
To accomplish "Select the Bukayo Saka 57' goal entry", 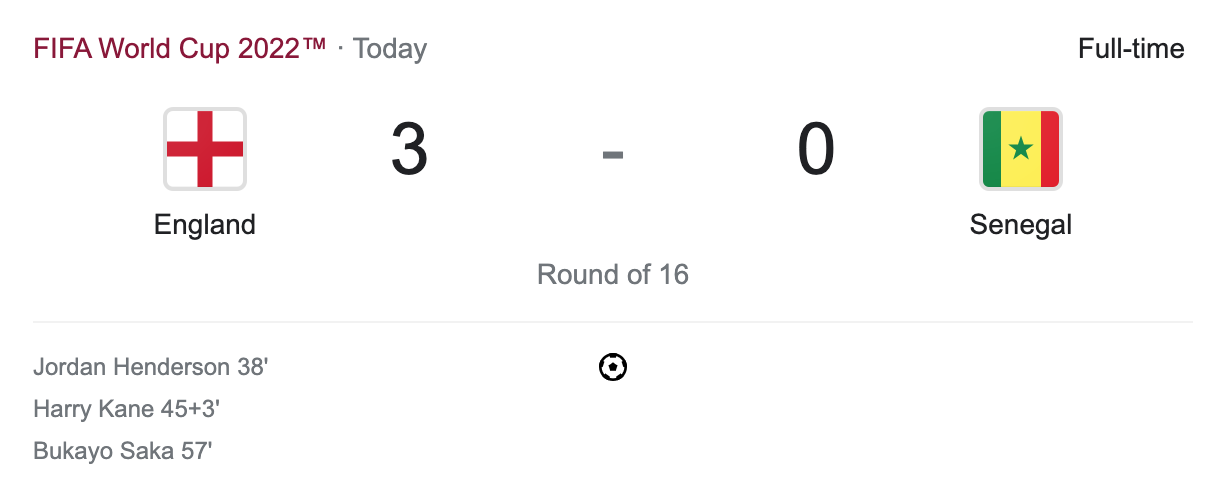I will [123, 451].
